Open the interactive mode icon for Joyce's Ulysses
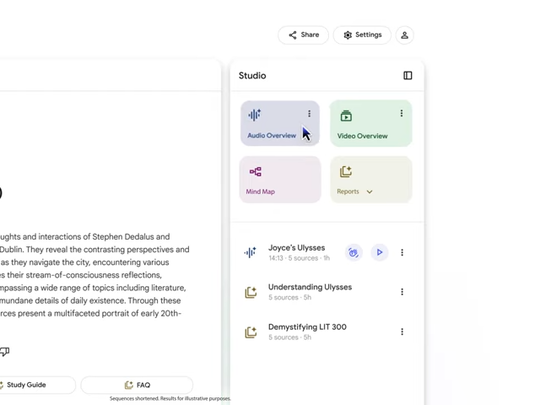This screenshot has width=540, height=405. 353,252
